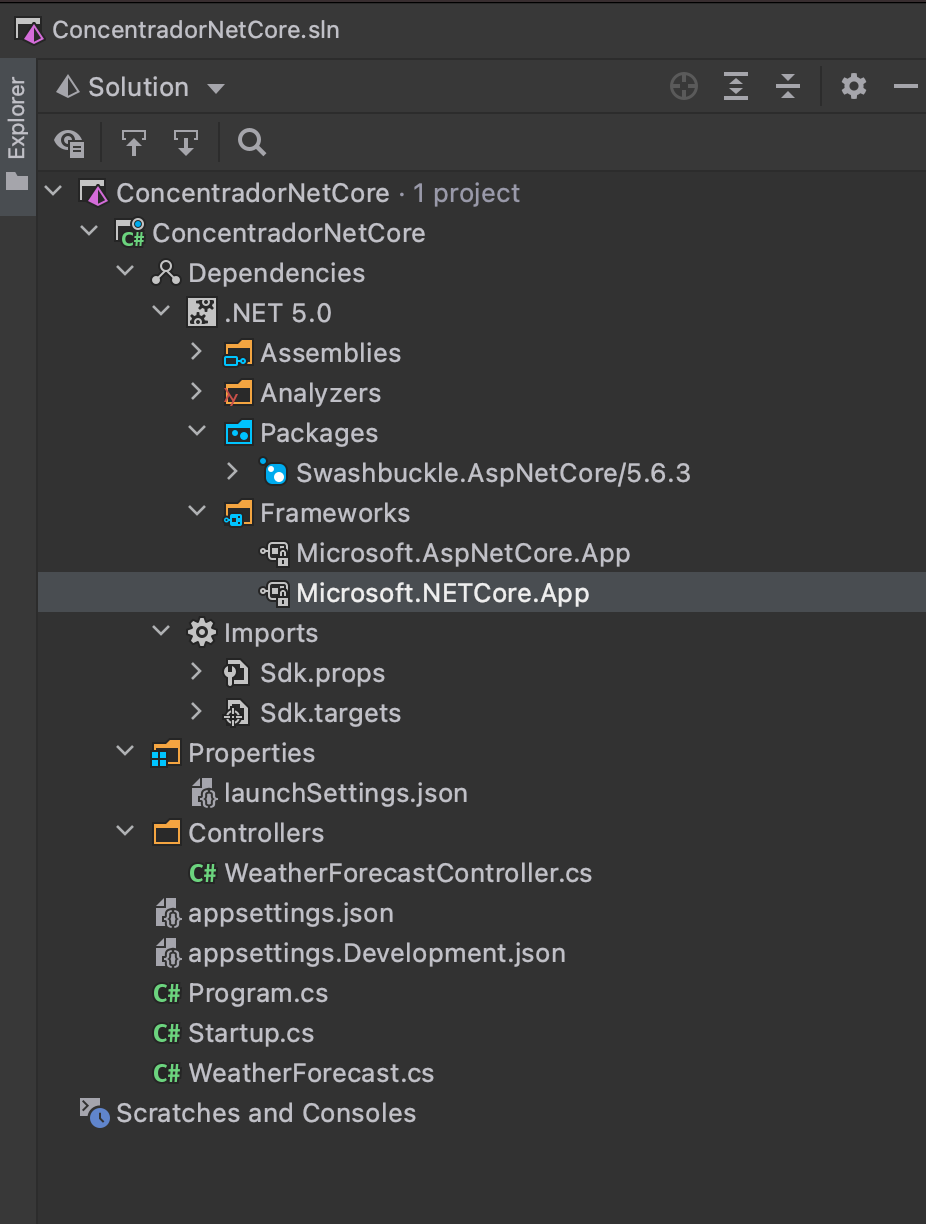Image resolution: width=926 pixels, height=1224 pixels.
Task: Click the upward navigation arrow icon
Action: pos(134,142)
